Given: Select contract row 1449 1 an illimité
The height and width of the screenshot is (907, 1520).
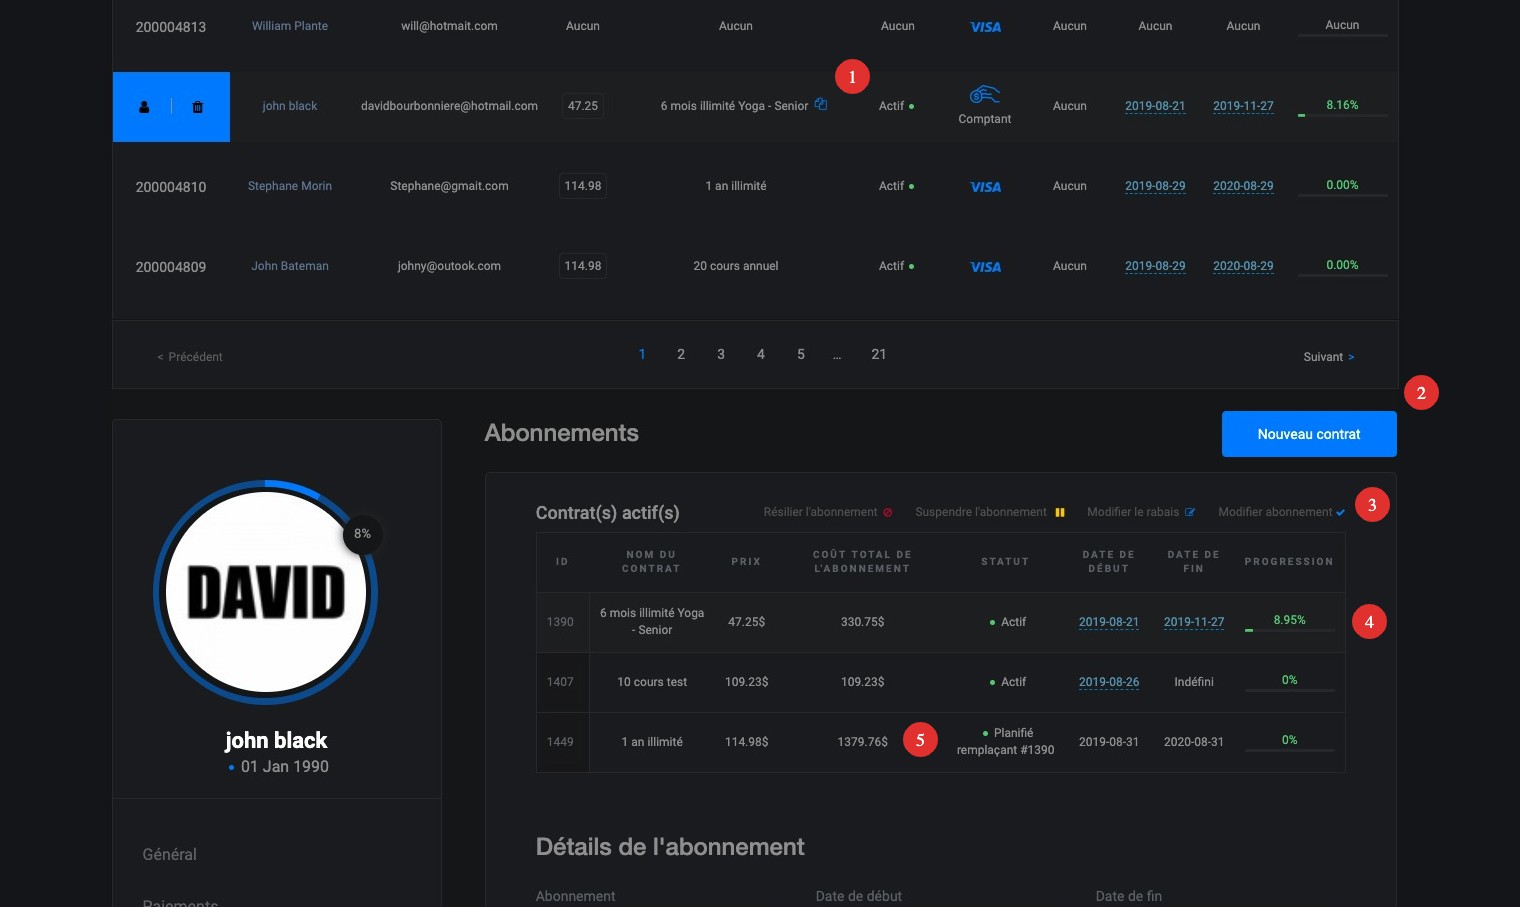Looking at the screenshot, I should click(x=652, y=742).
